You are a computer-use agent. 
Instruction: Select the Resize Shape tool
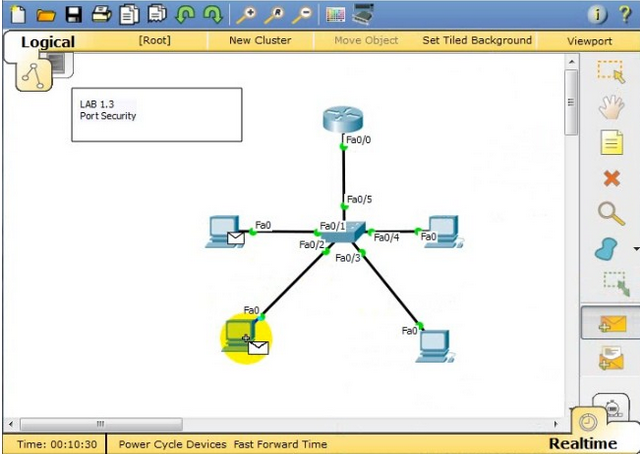(x=617, y=283)
